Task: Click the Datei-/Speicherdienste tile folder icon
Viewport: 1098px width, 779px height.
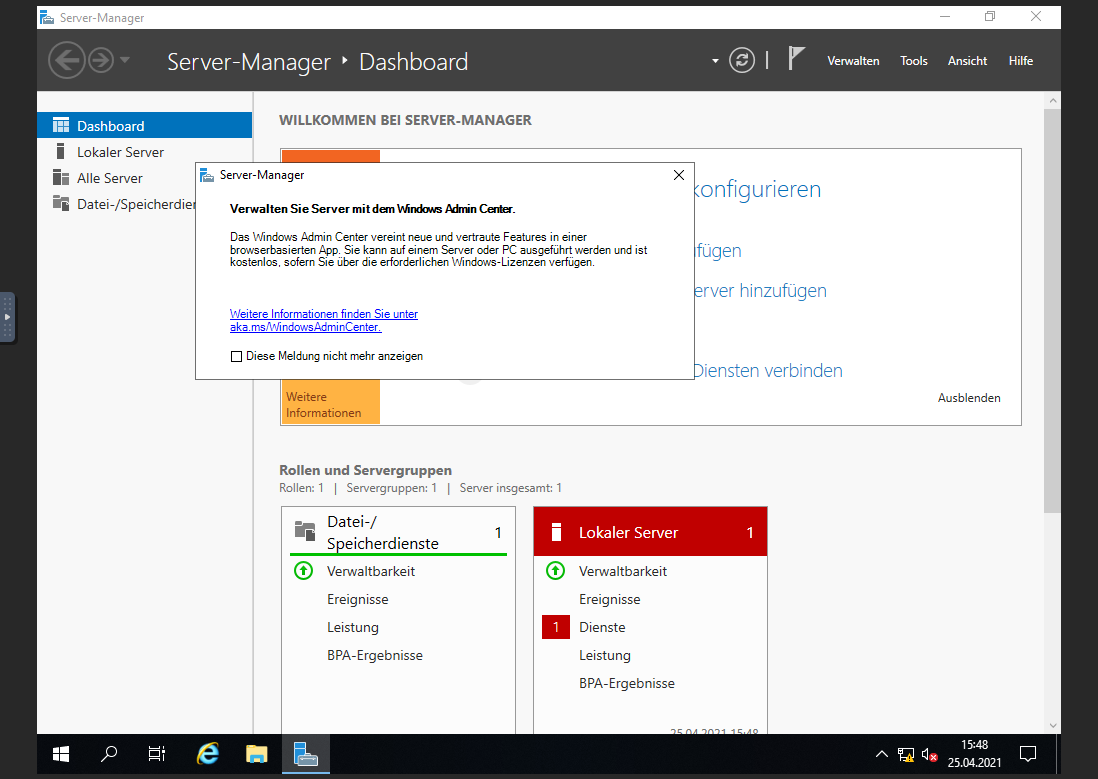Action: pos(305,530)
